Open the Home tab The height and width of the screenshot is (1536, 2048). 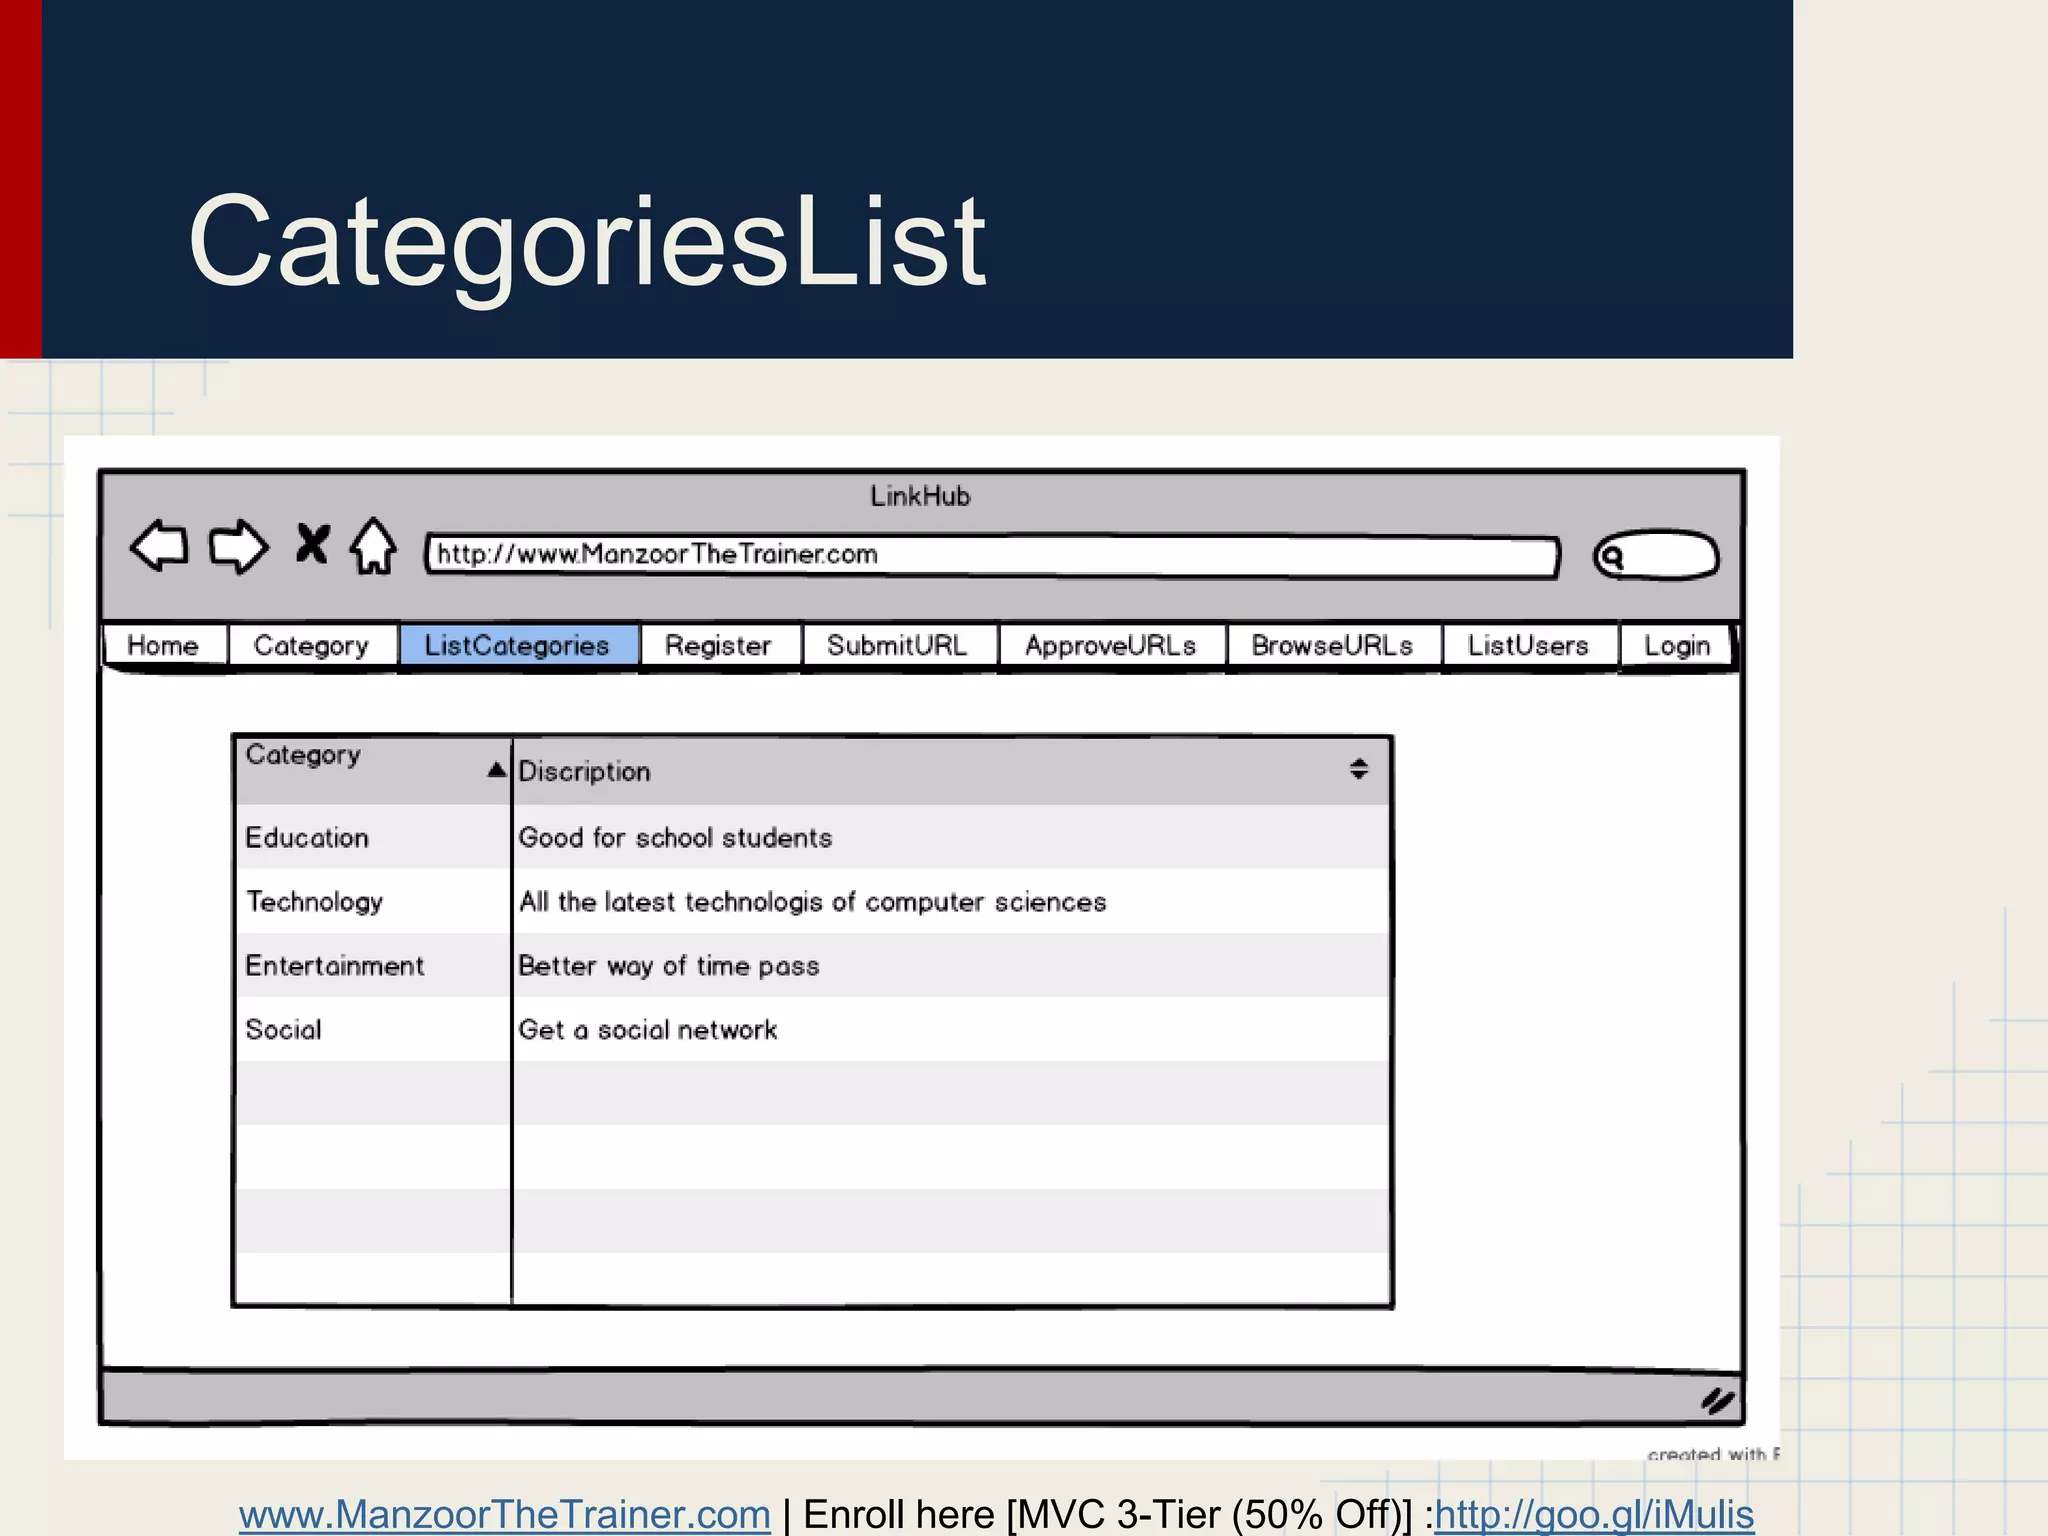click(x=163, y=646)
